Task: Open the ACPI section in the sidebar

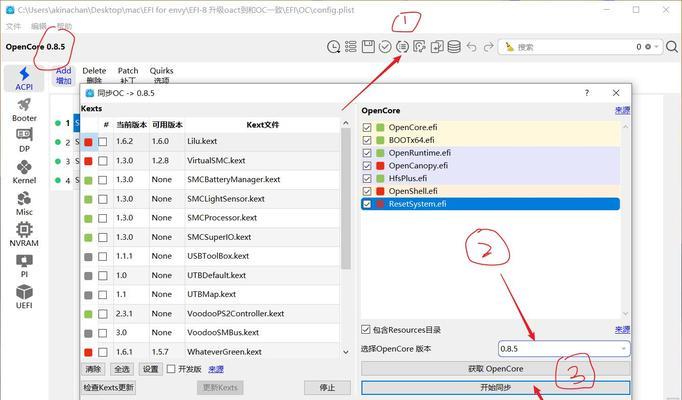Action: [x=24, y=78]
